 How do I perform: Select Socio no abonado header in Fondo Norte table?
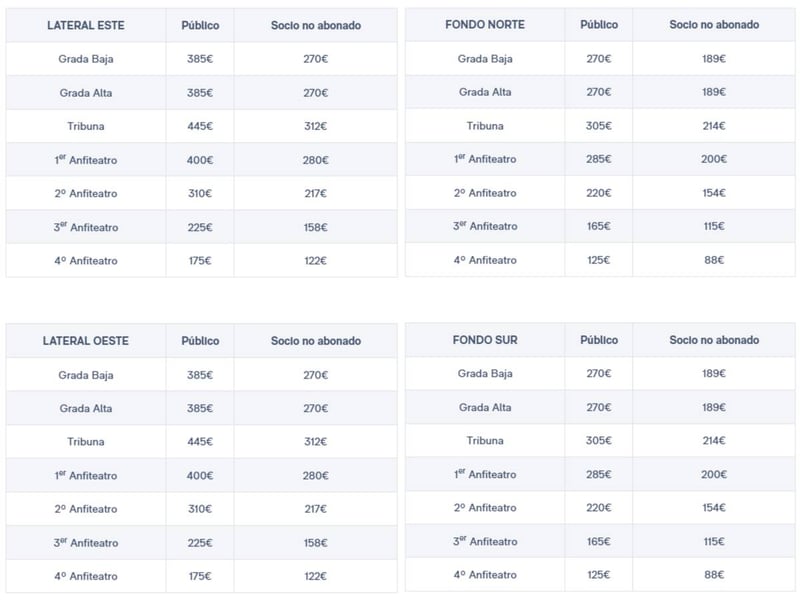pyautogui.click(x=714, y=24)
